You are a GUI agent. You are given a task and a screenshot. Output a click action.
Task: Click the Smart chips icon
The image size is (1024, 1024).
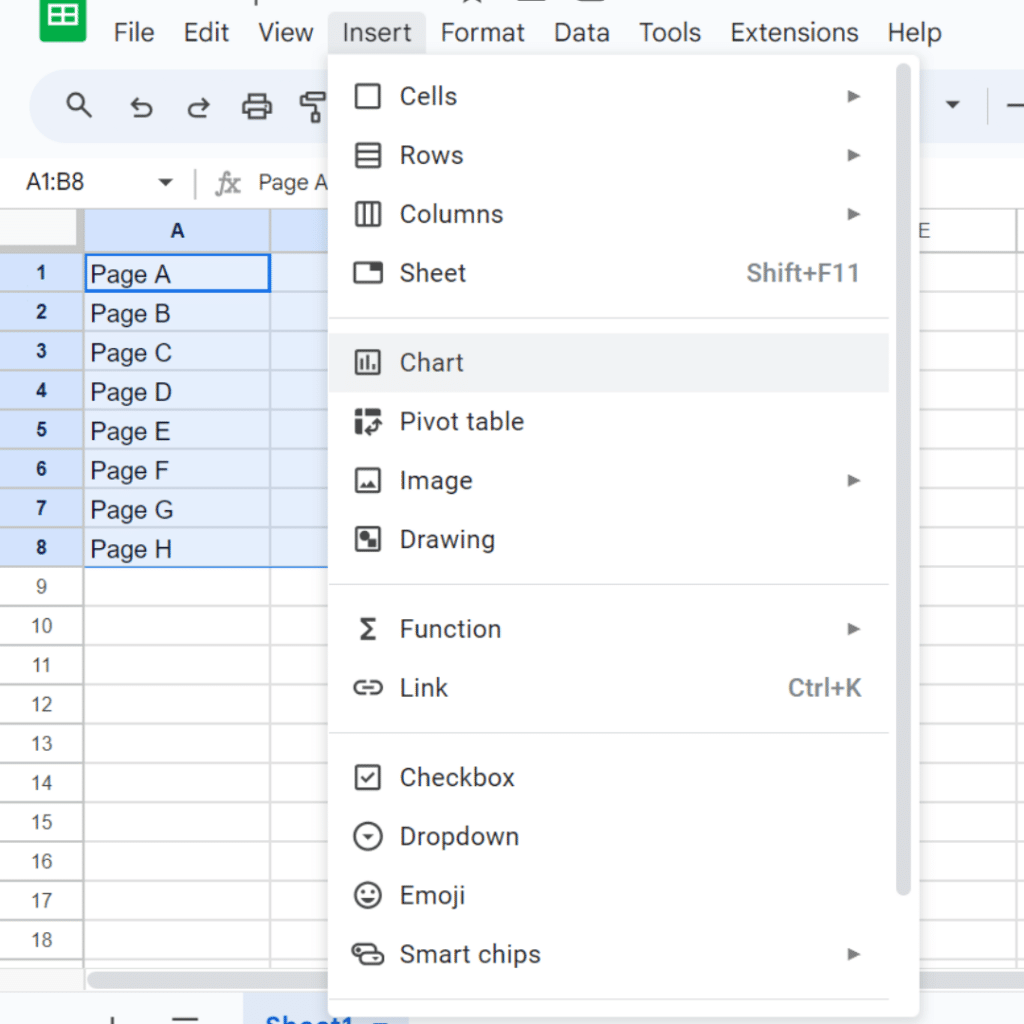(368, 954)
